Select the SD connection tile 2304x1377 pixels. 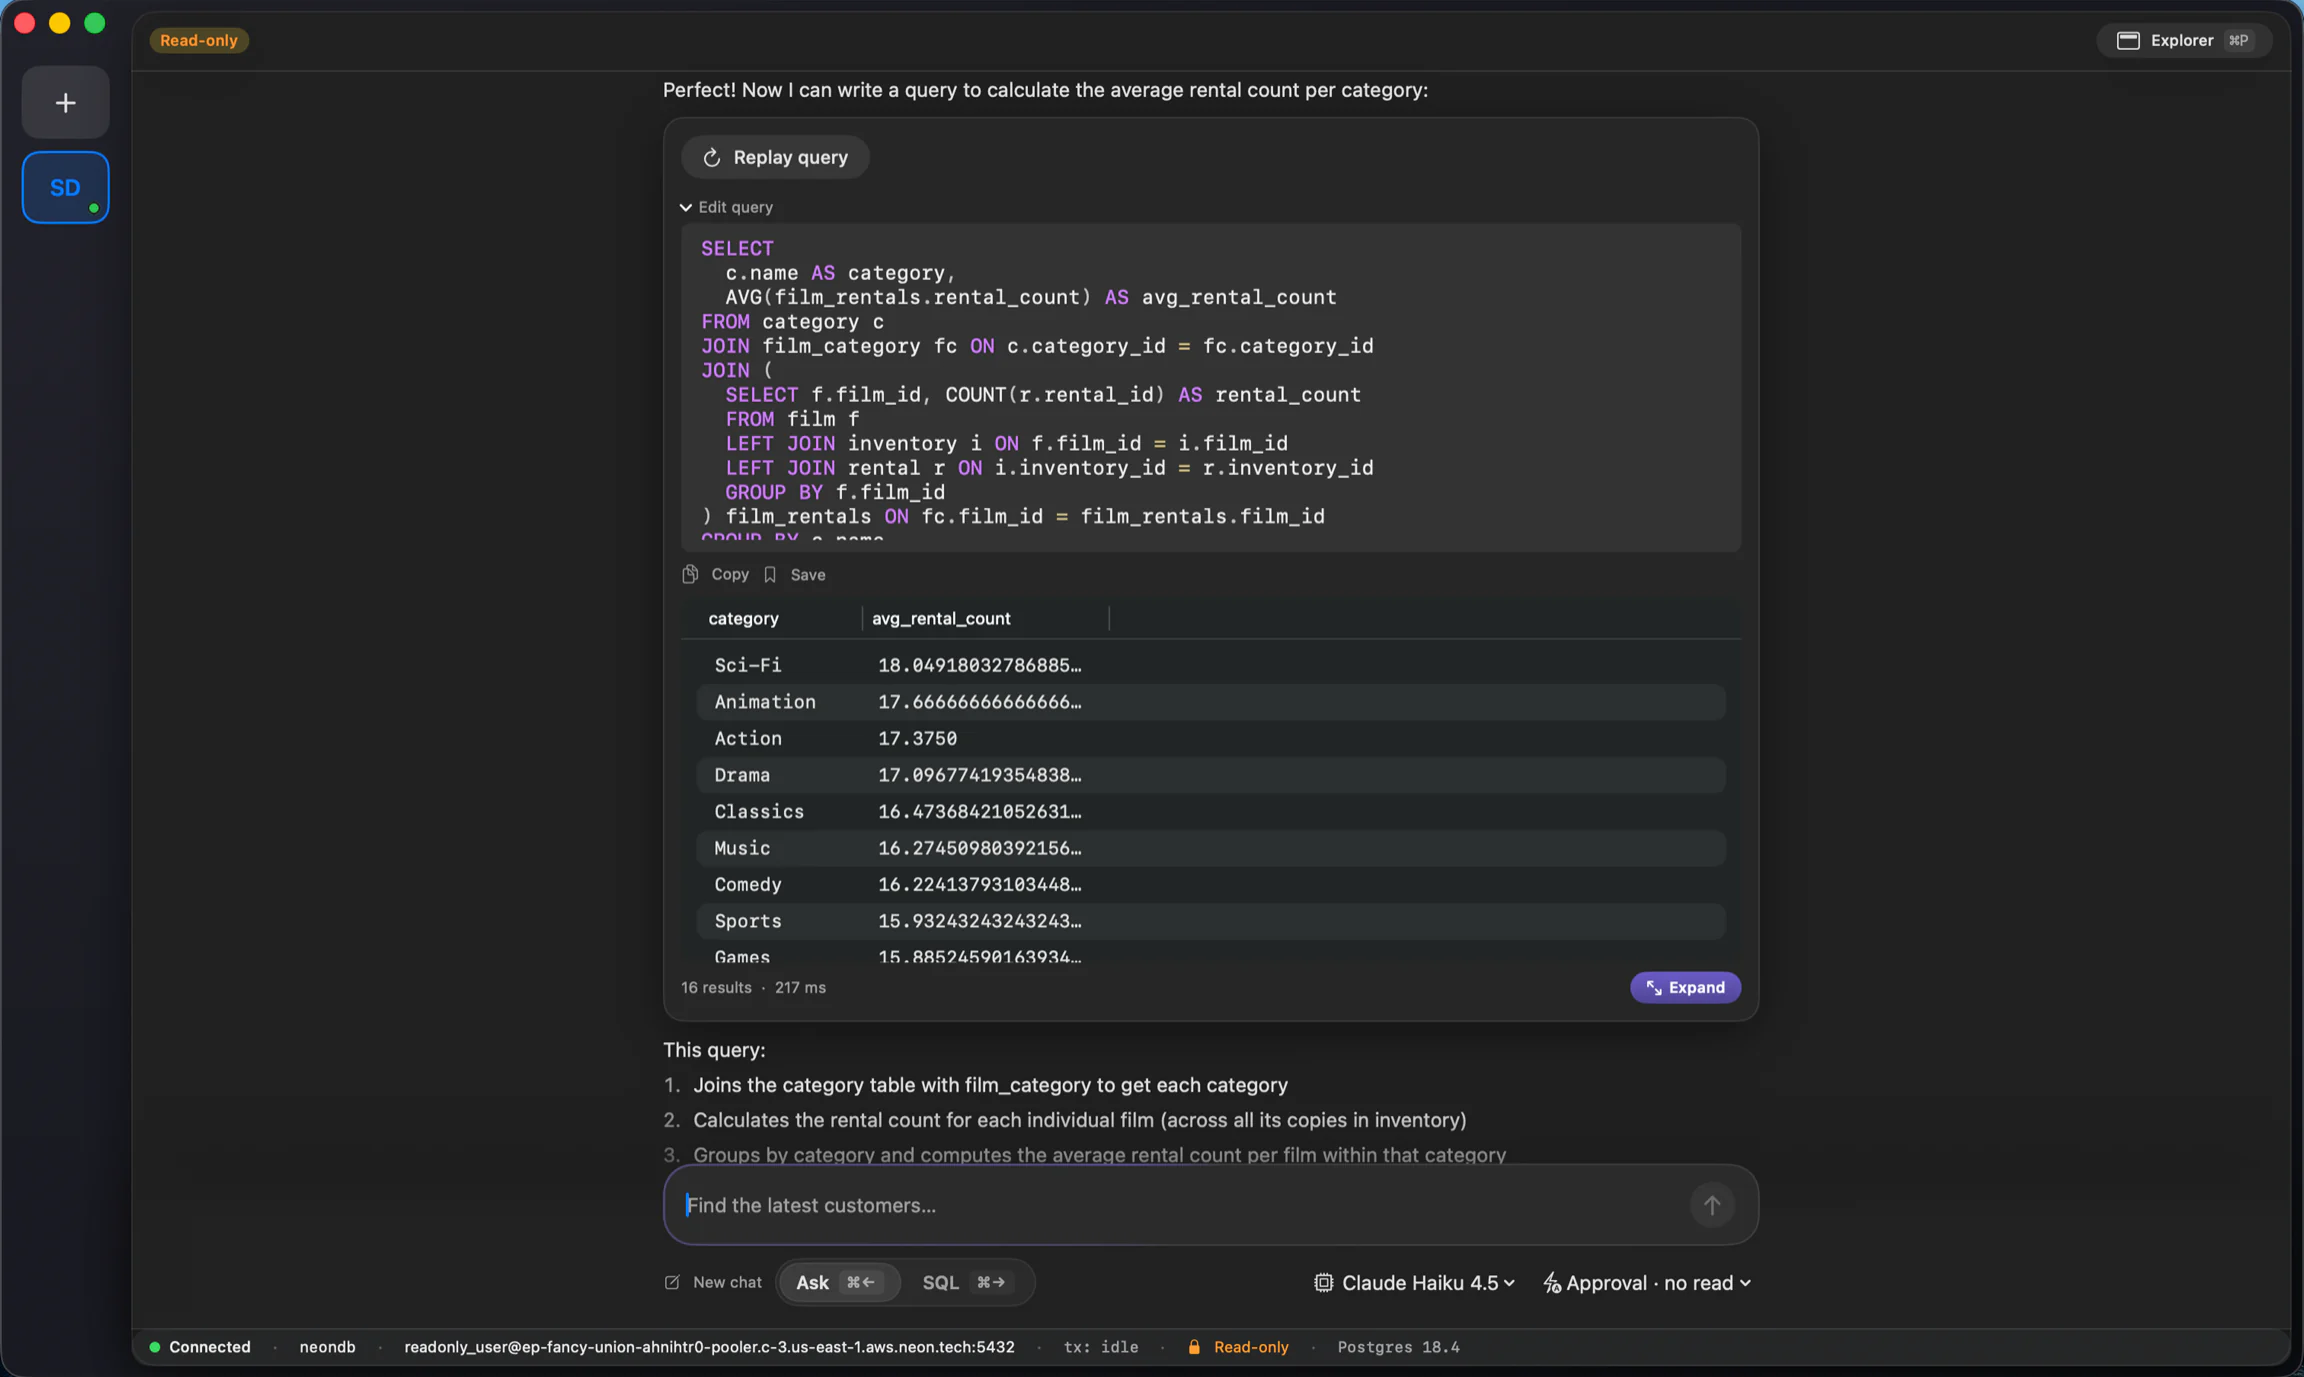(x=65, y=187)
